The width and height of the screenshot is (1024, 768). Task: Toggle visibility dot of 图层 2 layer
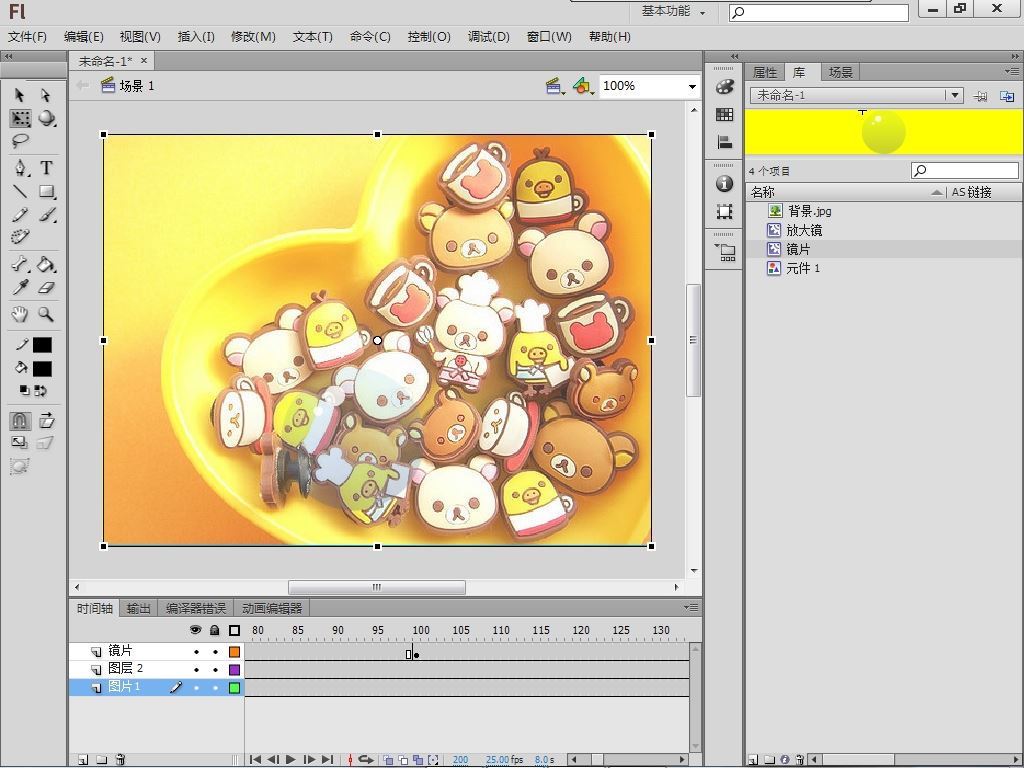pyautogui.click(x=196, y=669)
